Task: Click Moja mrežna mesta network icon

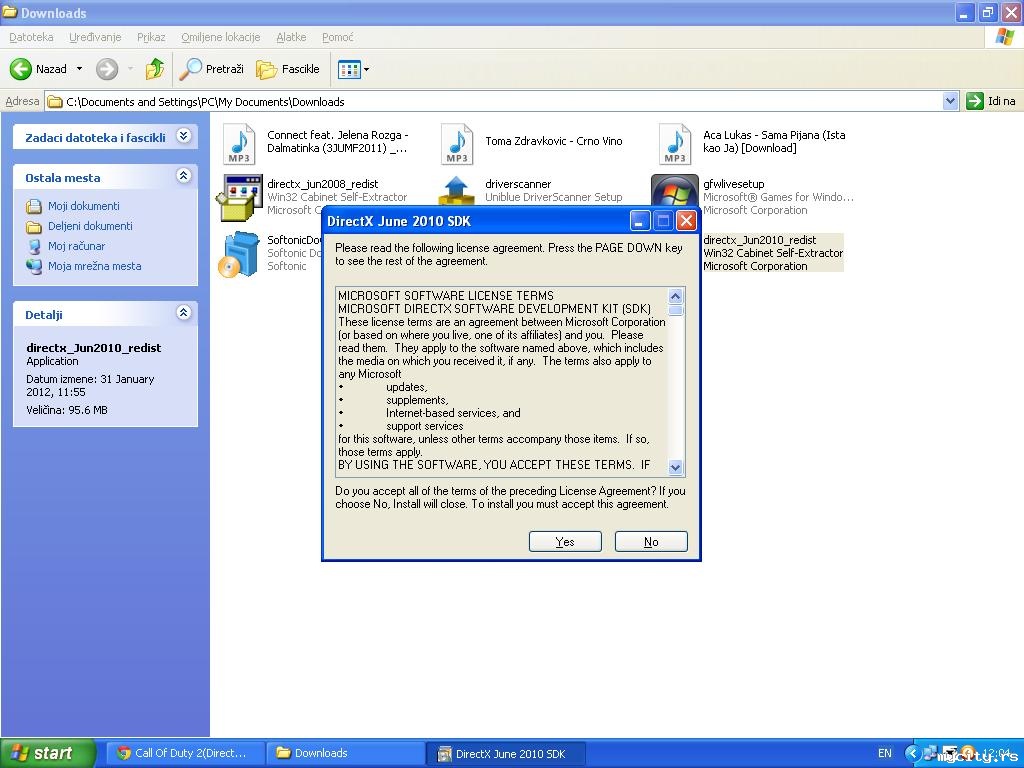Action: (x=34, y=266)
